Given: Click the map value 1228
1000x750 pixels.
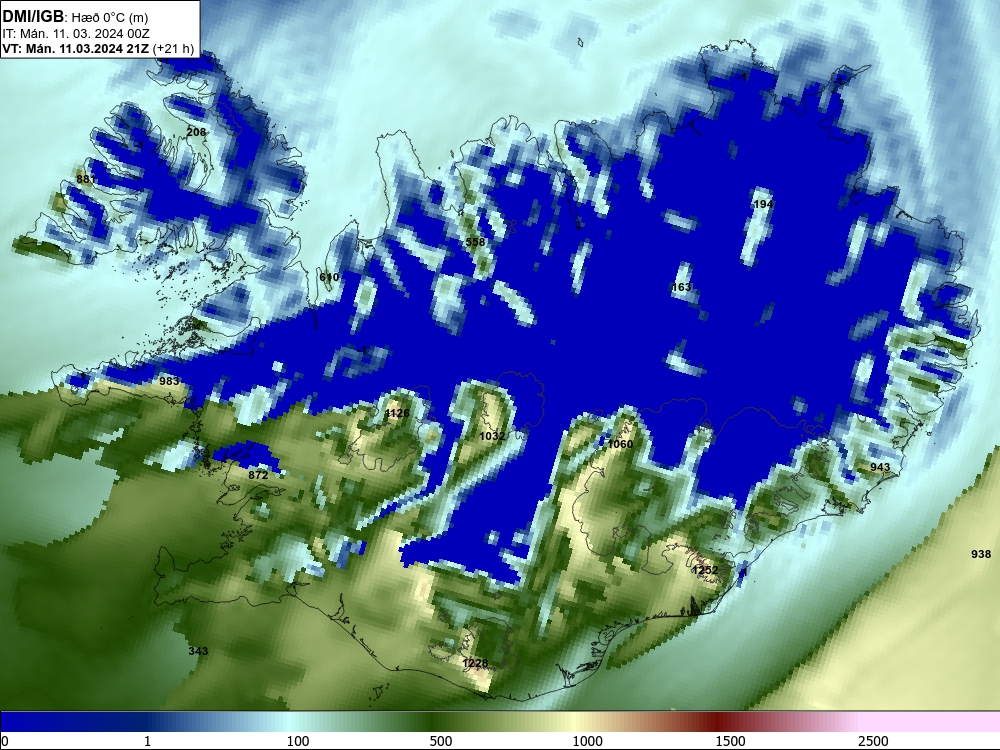Looking at the screenshot, I should pos(475,663).
